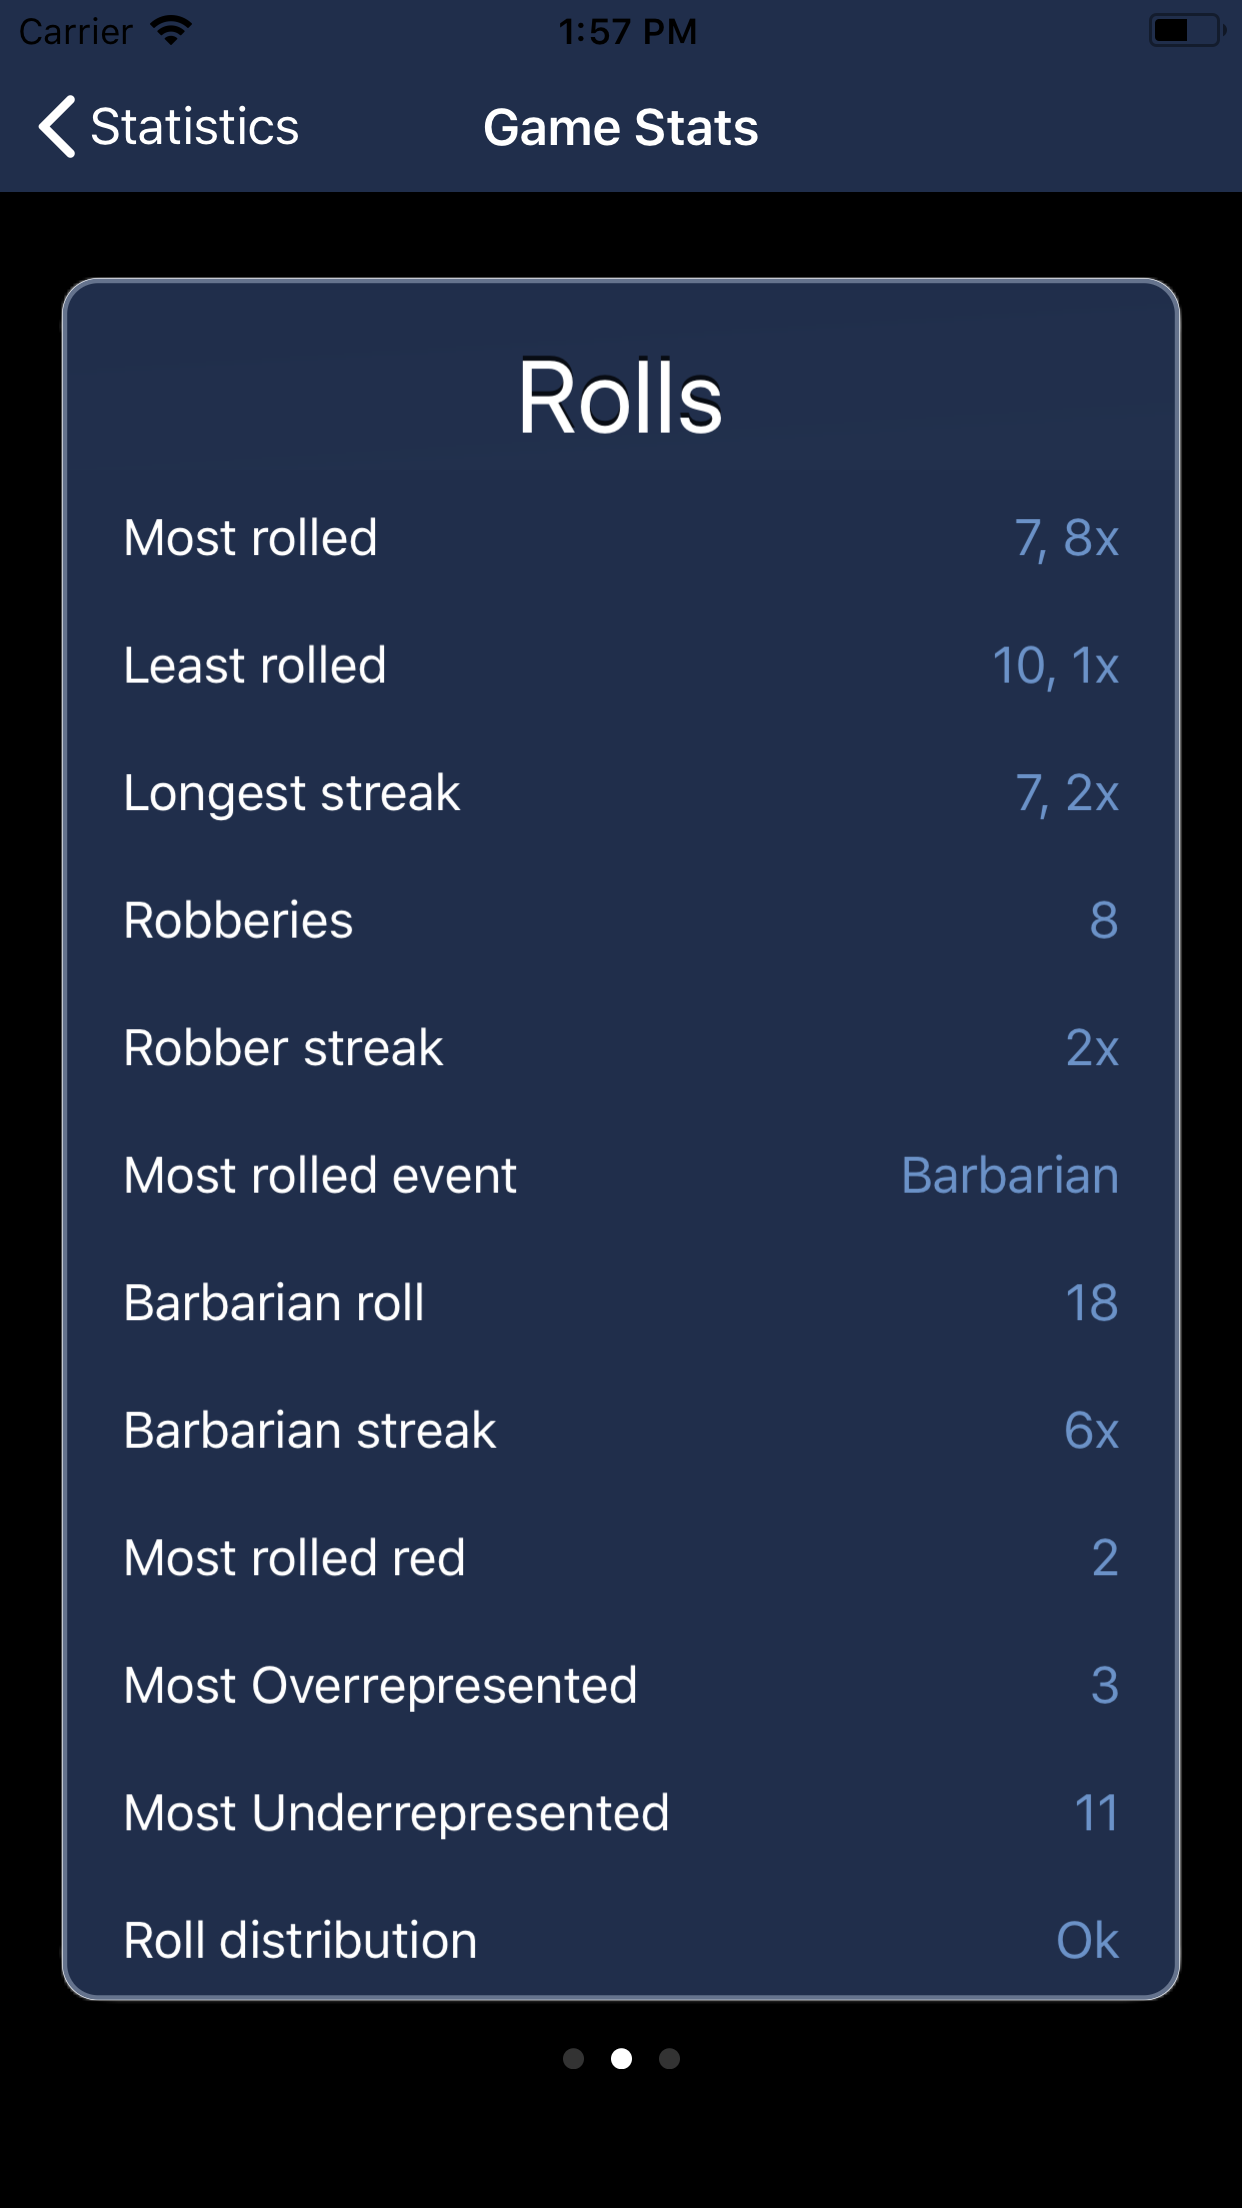Viewport: 1242px width, 2208px height.
Task: Select the Least rolled row
Action: 621,666
